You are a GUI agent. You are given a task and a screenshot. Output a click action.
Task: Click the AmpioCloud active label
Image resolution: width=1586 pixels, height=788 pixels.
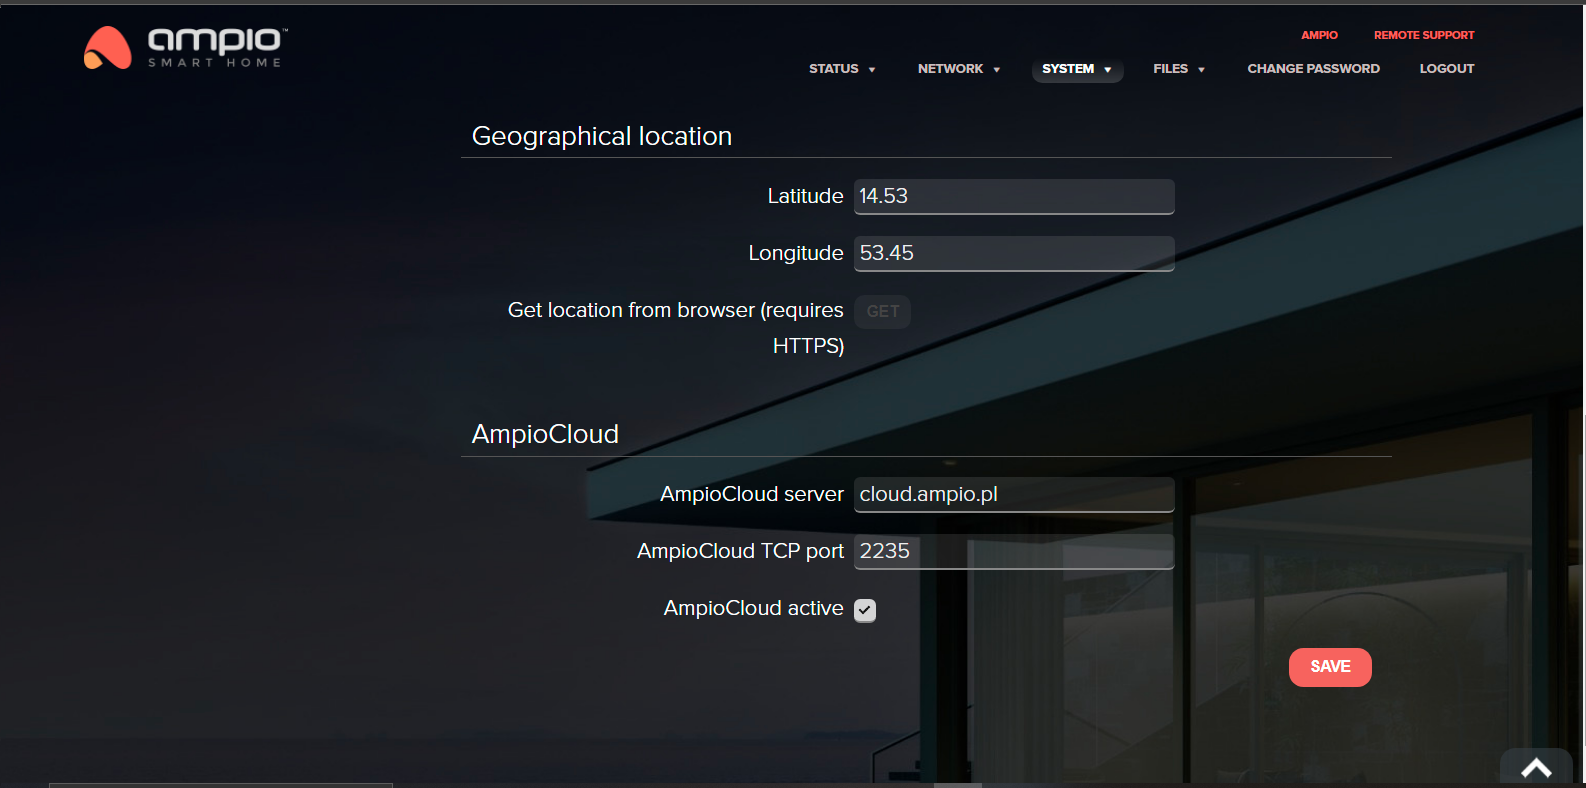coord(754,608)
